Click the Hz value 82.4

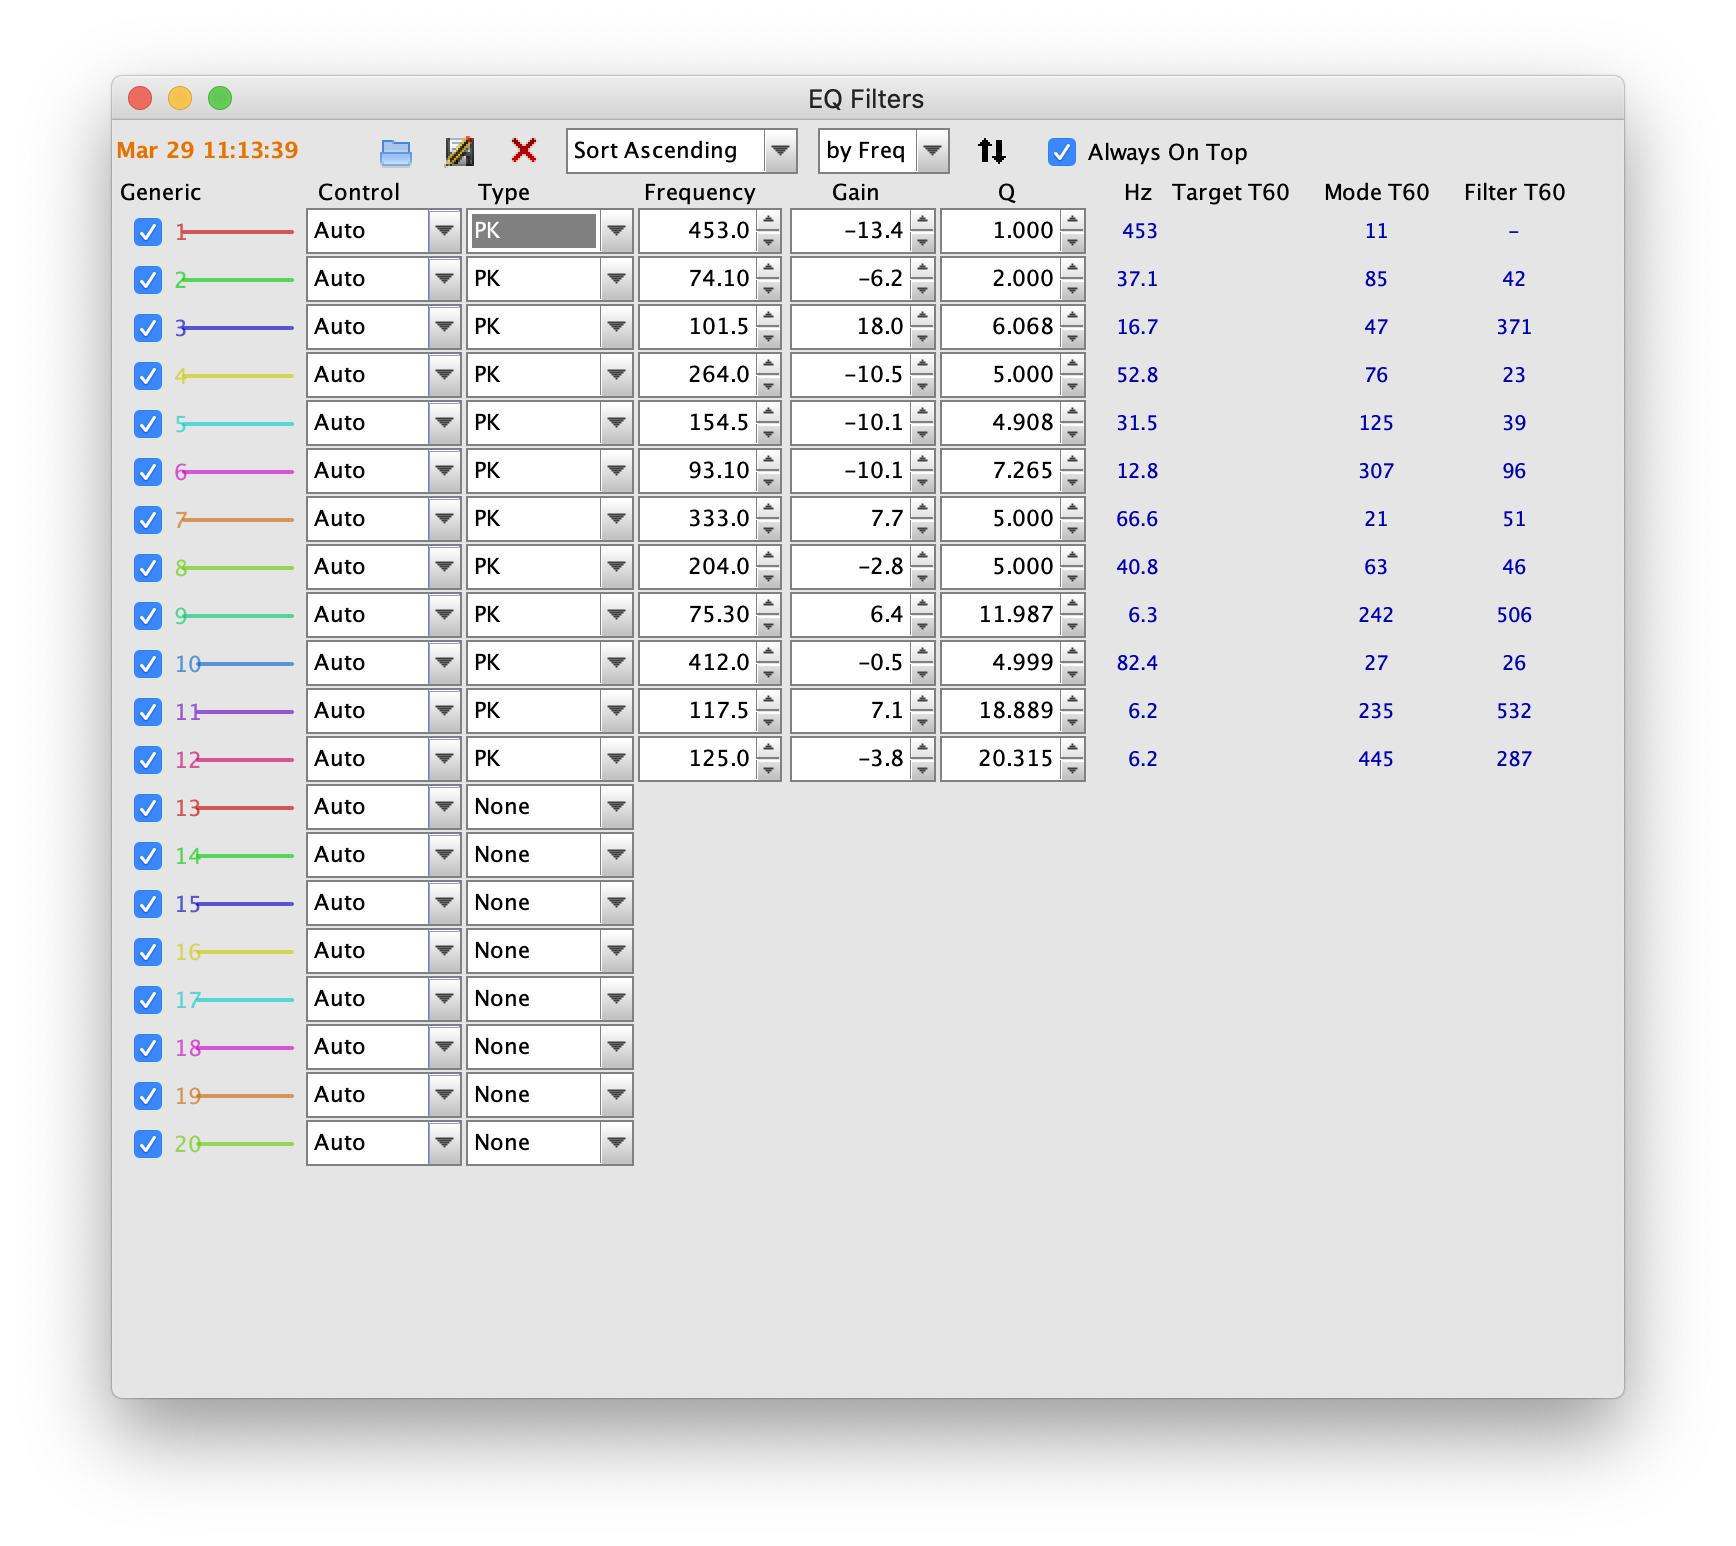pos(1137,663)
